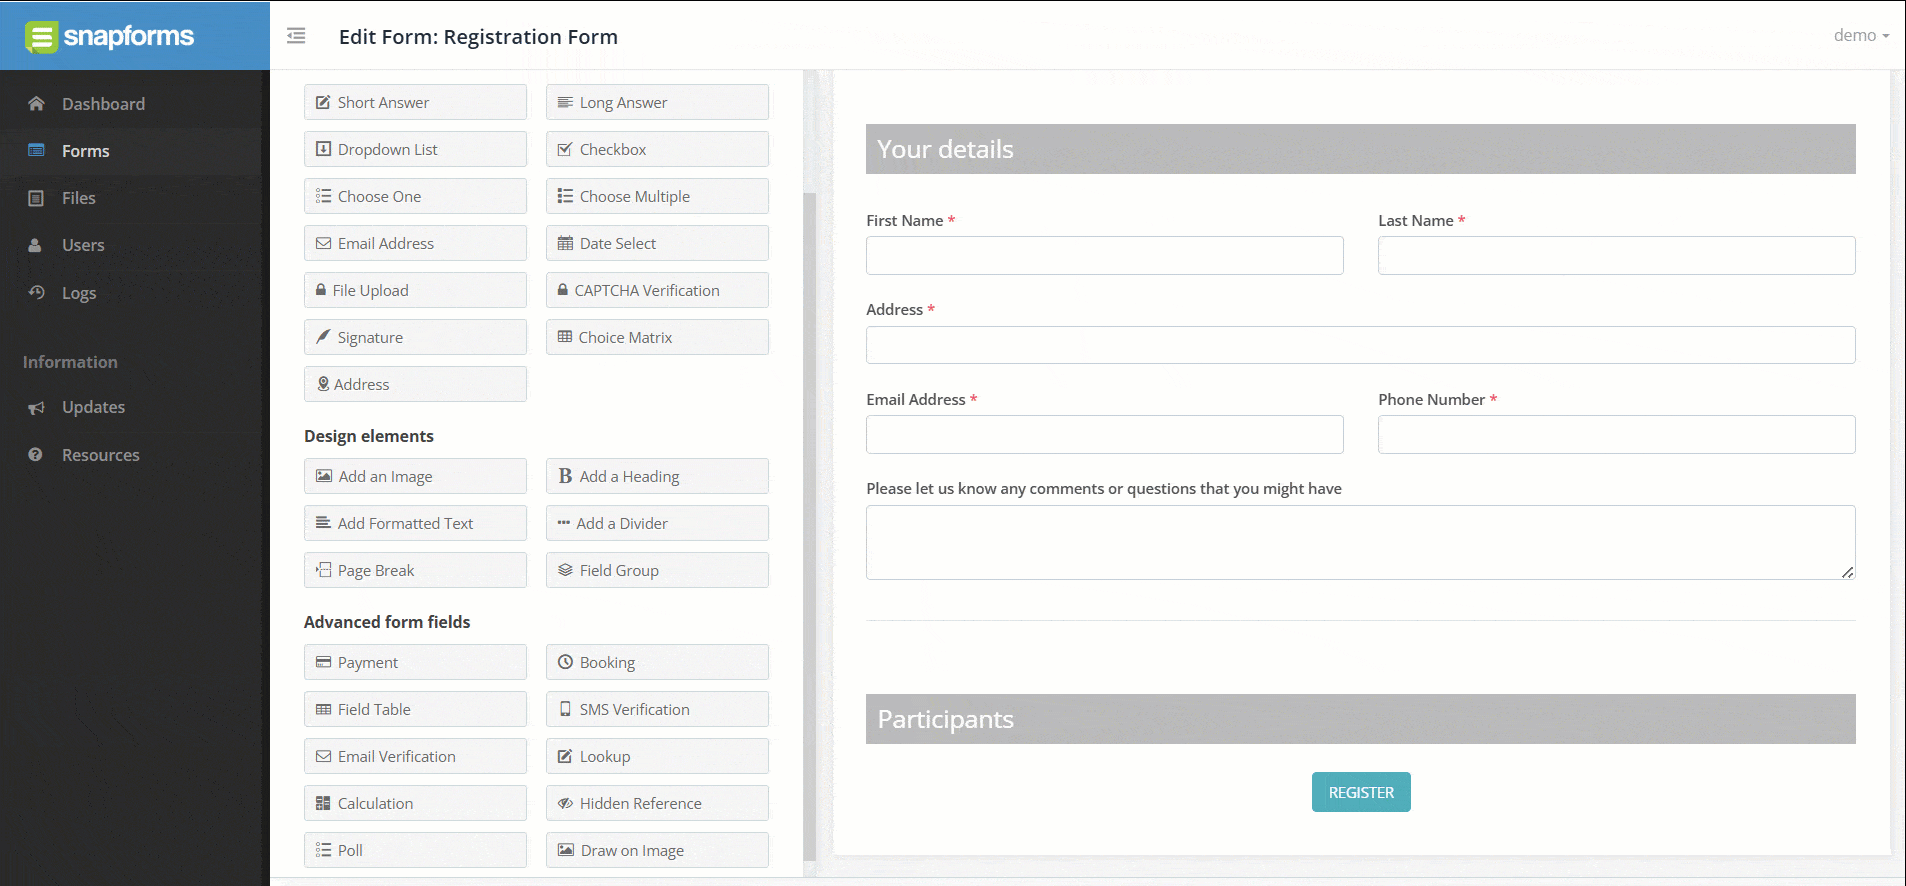Click the Checkbox field icon

point(565,149)
